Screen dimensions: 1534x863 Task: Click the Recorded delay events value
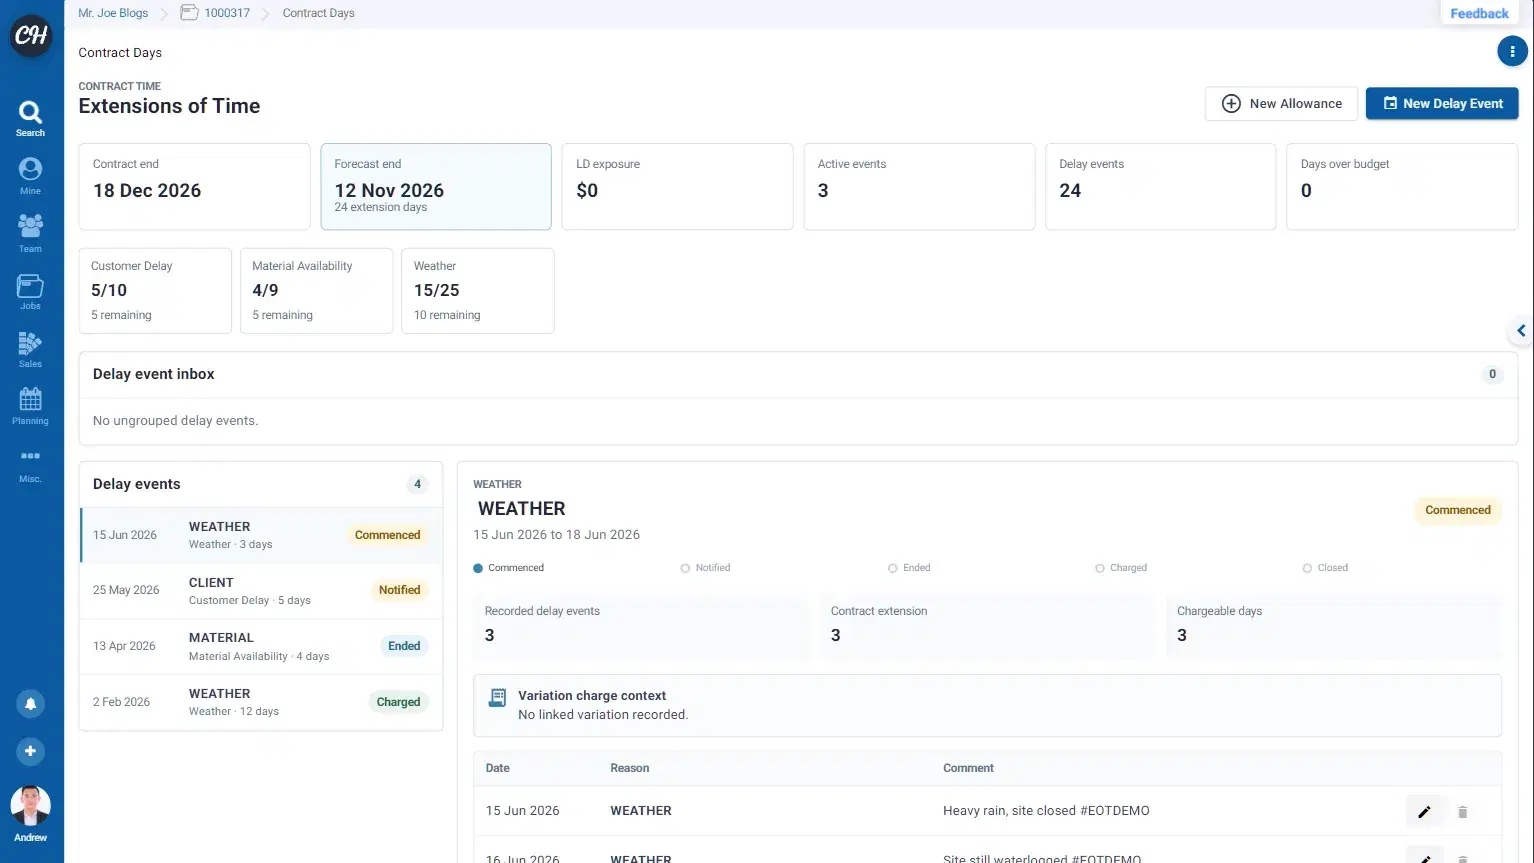tap(489, 635)
